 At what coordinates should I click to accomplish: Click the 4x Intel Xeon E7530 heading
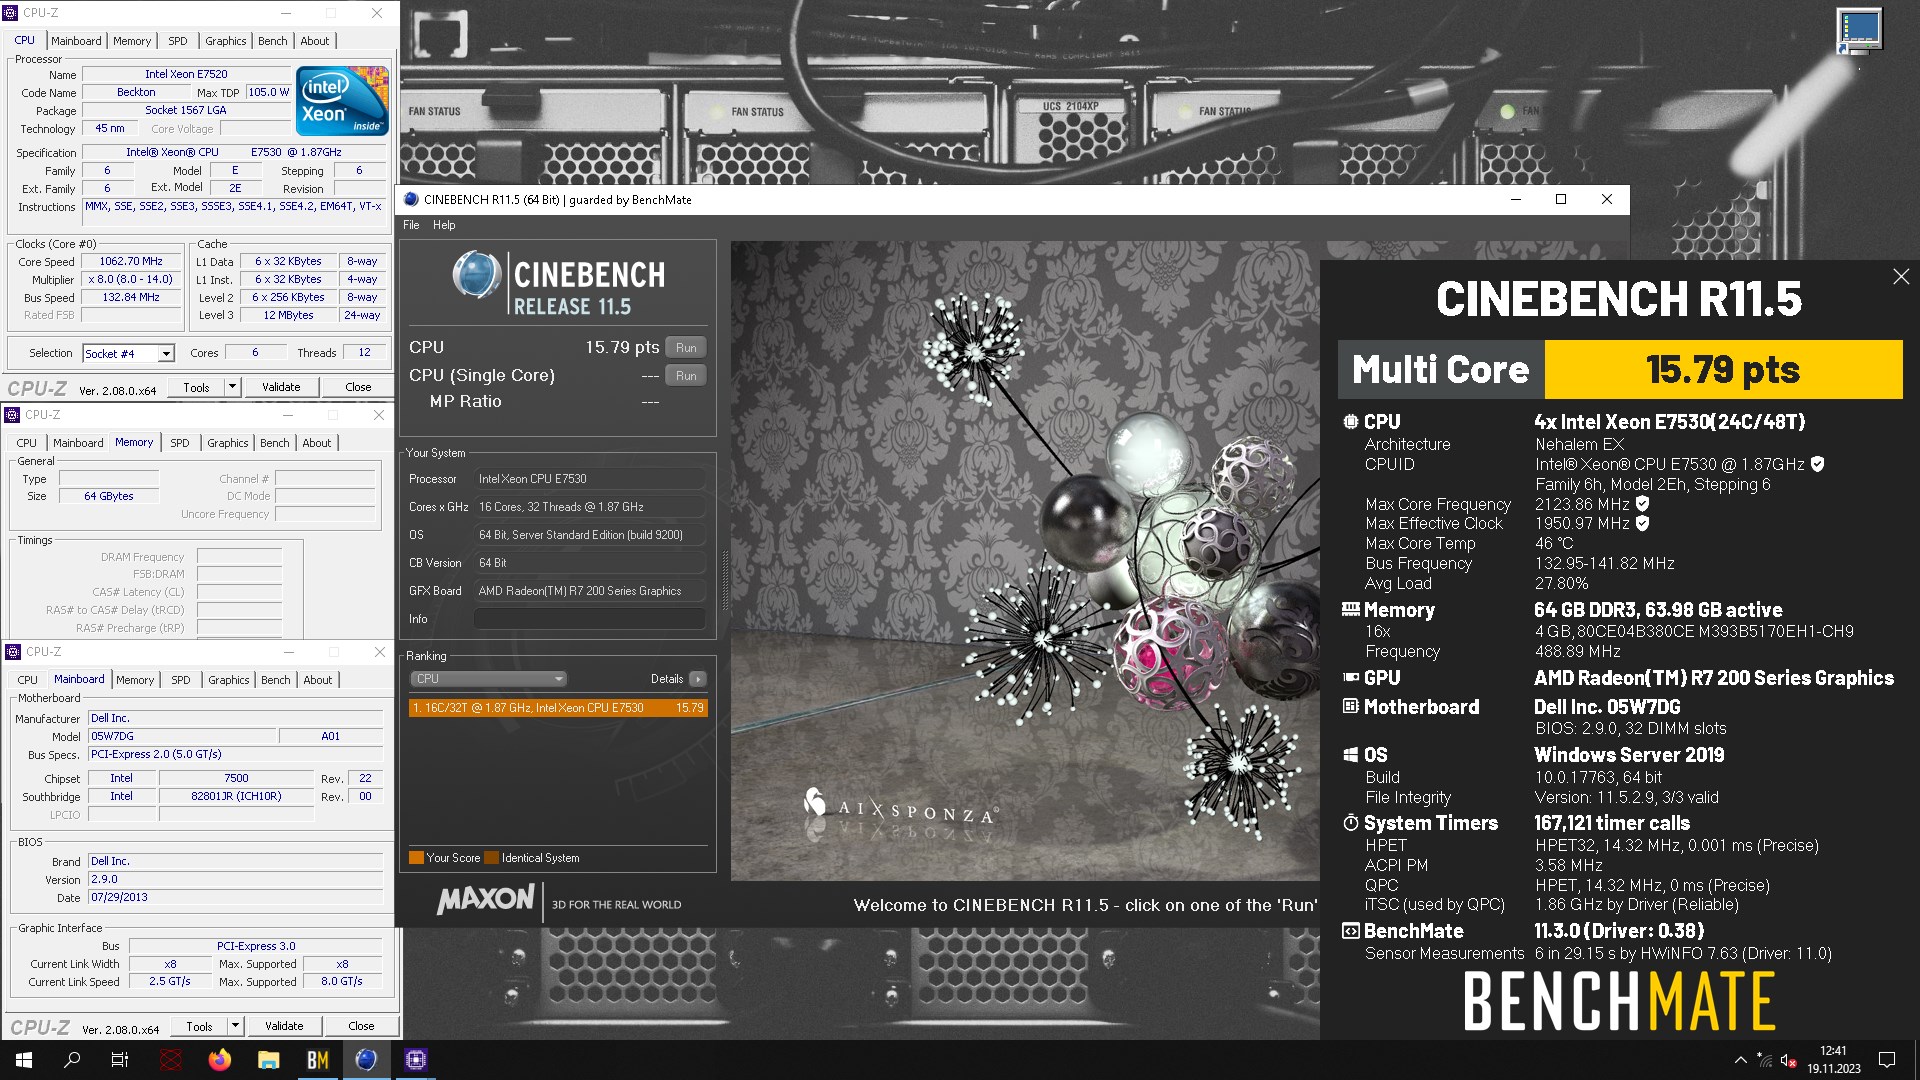1669,422
